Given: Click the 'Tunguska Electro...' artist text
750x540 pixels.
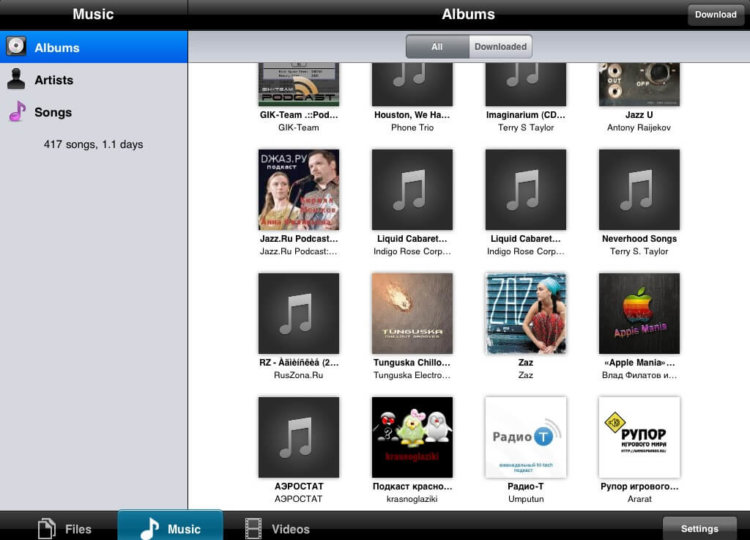Looking at the screenshot, I should 412,375.
